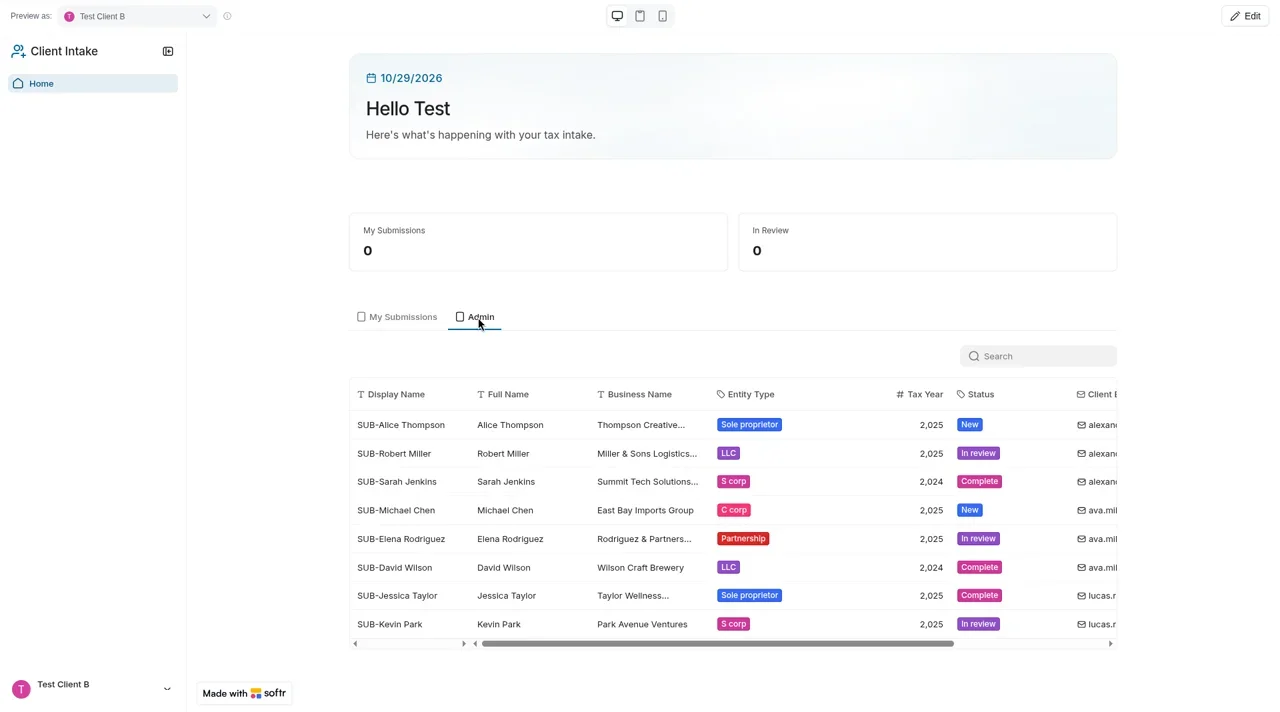Click the Edit button

coord(1245,16)
